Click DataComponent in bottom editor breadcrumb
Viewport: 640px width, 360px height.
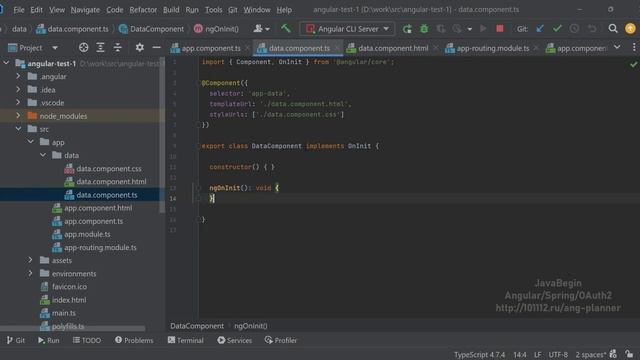click(197, 326)
